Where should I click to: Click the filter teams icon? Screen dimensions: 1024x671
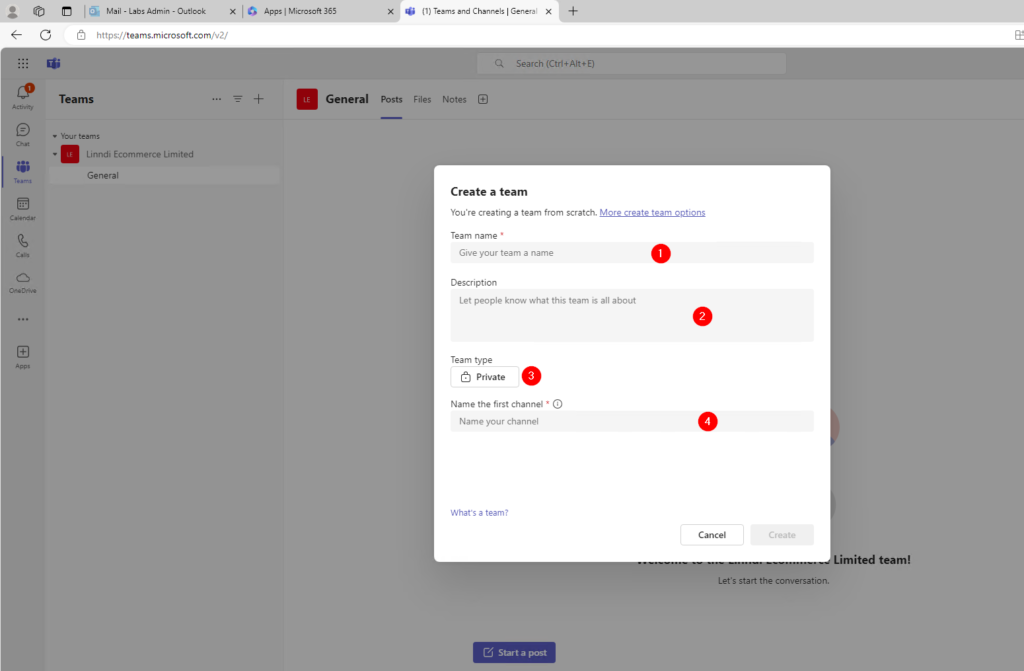click(x=238, y=99)
